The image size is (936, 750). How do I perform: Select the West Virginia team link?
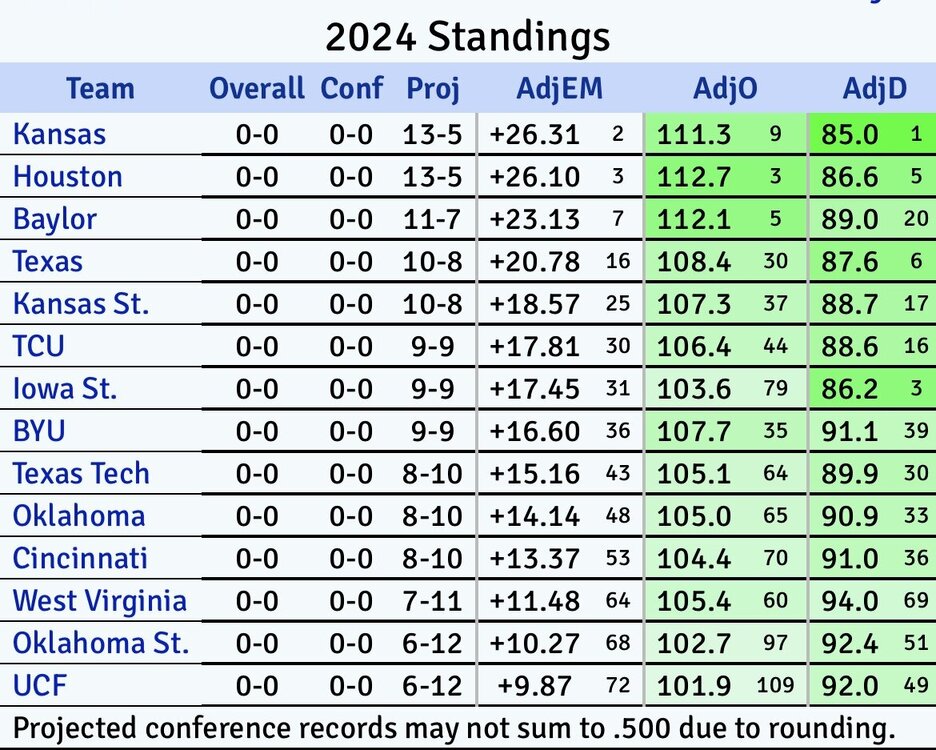click(x=99, y=601)
